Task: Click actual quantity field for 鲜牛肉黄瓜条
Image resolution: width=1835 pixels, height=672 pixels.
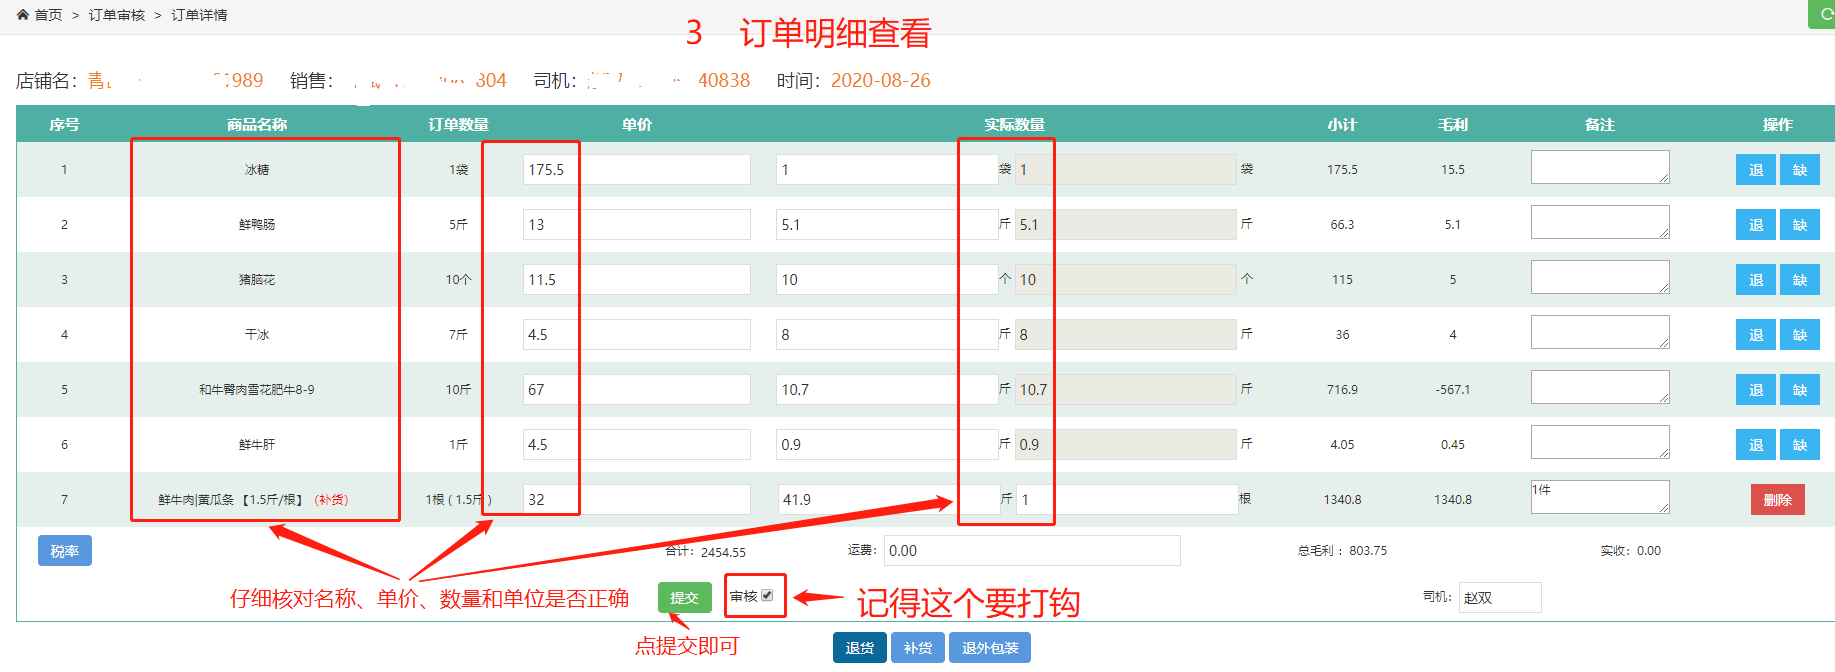Action: [1126, 500]
